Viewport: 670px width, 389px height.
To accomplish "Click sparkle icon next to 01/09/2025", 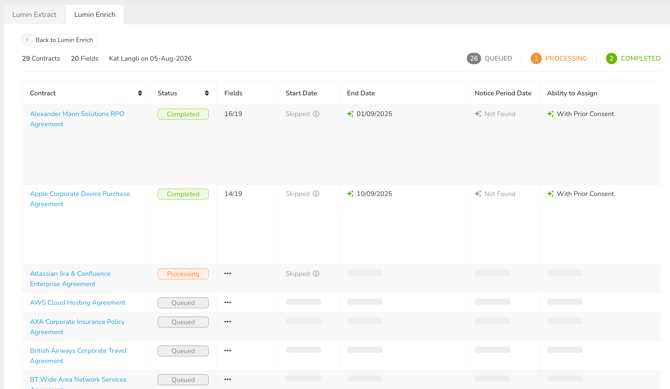I will (x=350, y=114).
